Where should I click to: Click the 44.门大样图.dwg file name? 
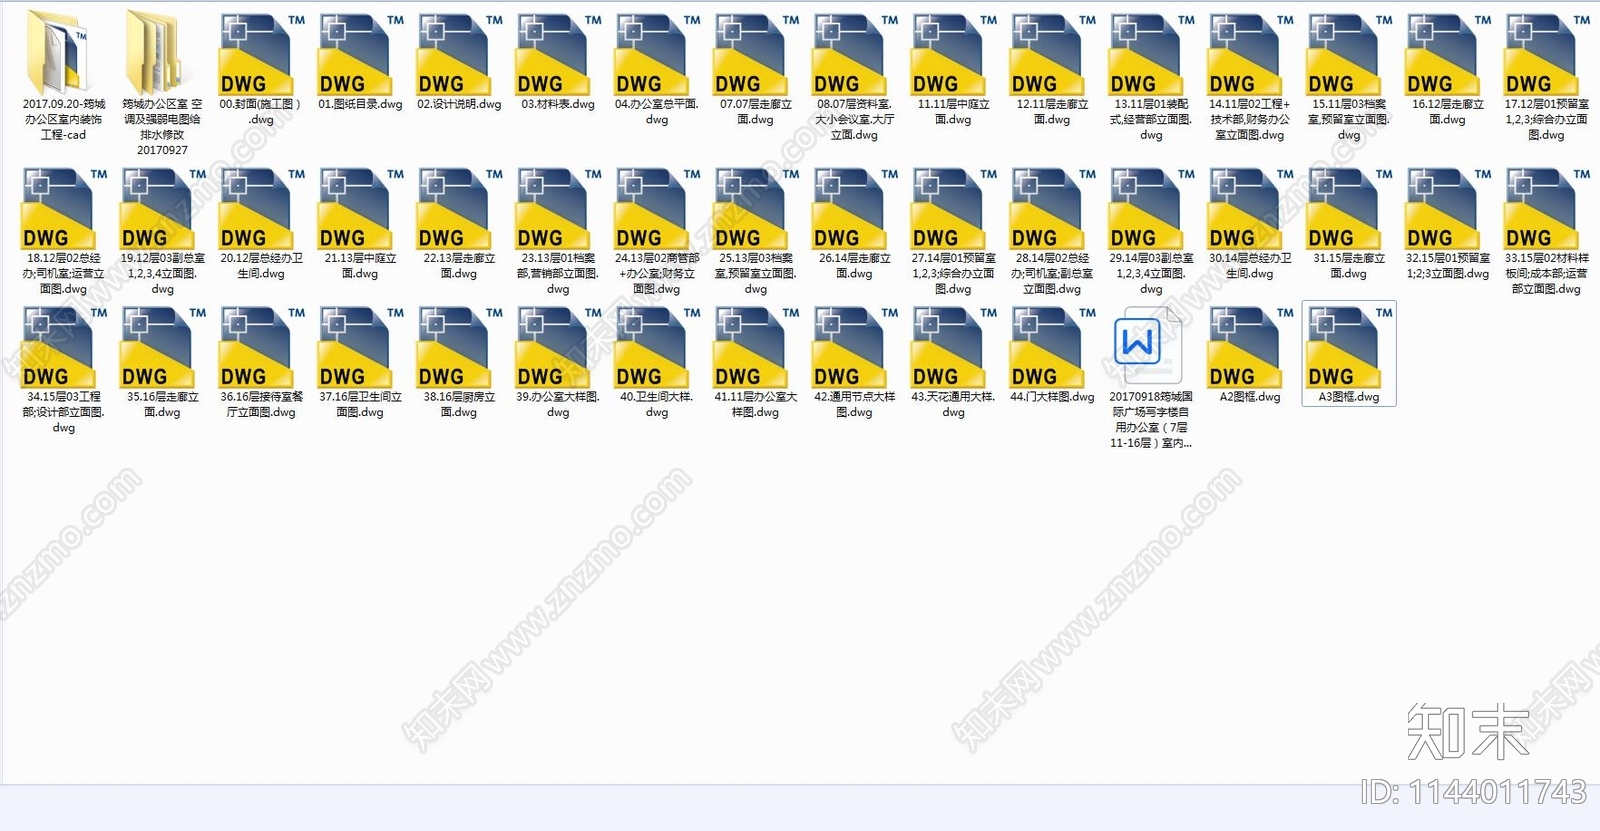point(1053,397)
